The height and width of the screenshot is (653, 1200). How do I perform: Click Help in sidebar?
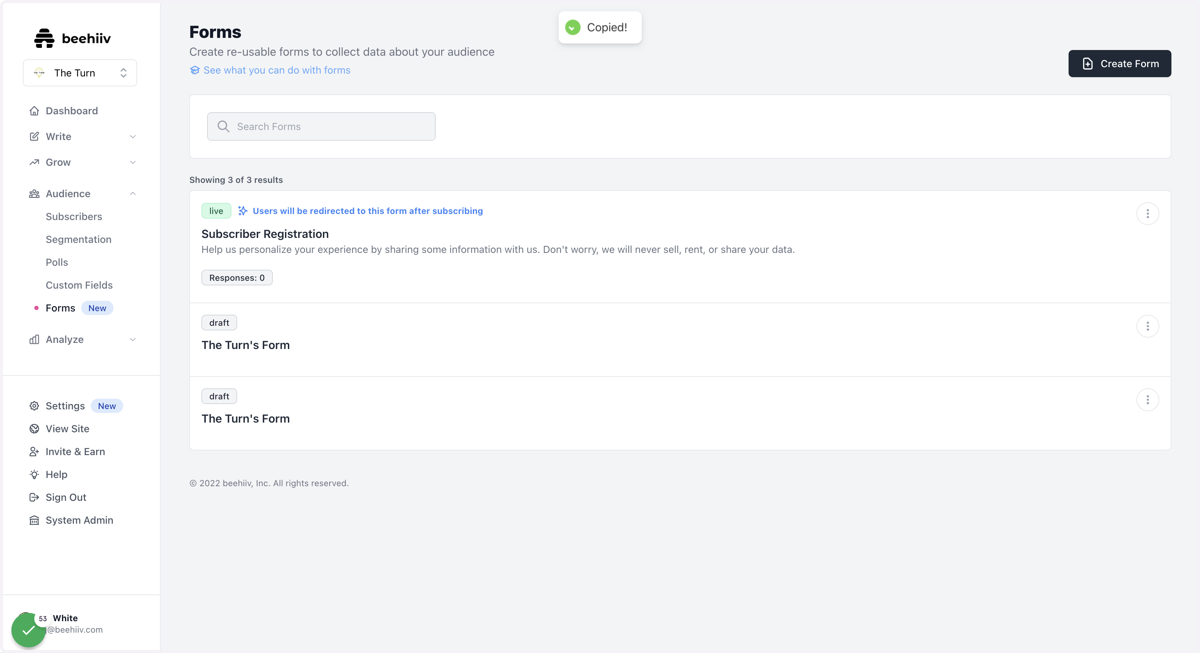tap(56, 475)
